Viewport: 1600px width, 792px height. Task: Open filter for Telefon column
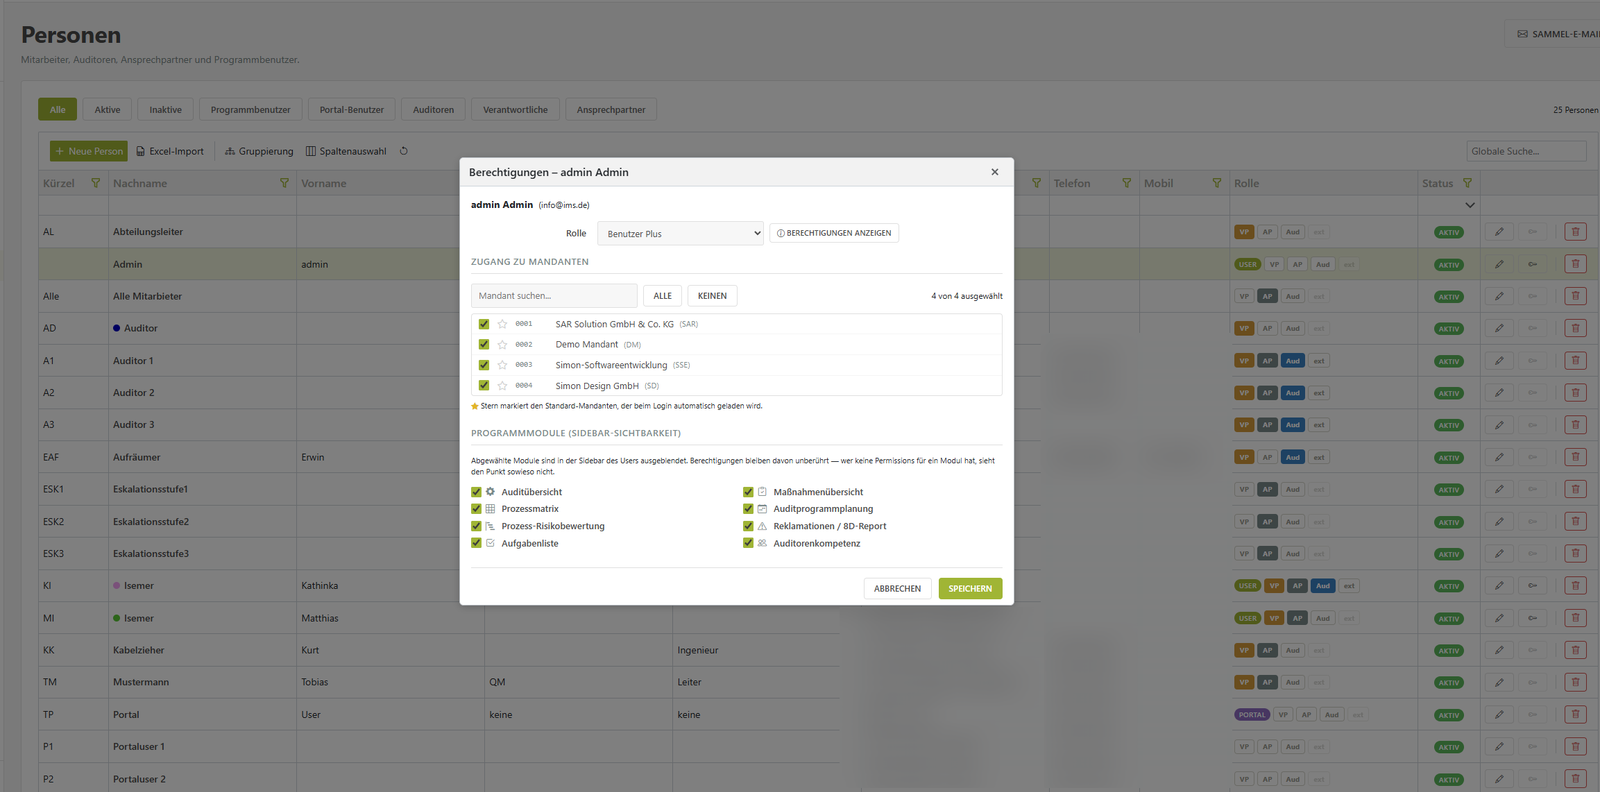1127,183
